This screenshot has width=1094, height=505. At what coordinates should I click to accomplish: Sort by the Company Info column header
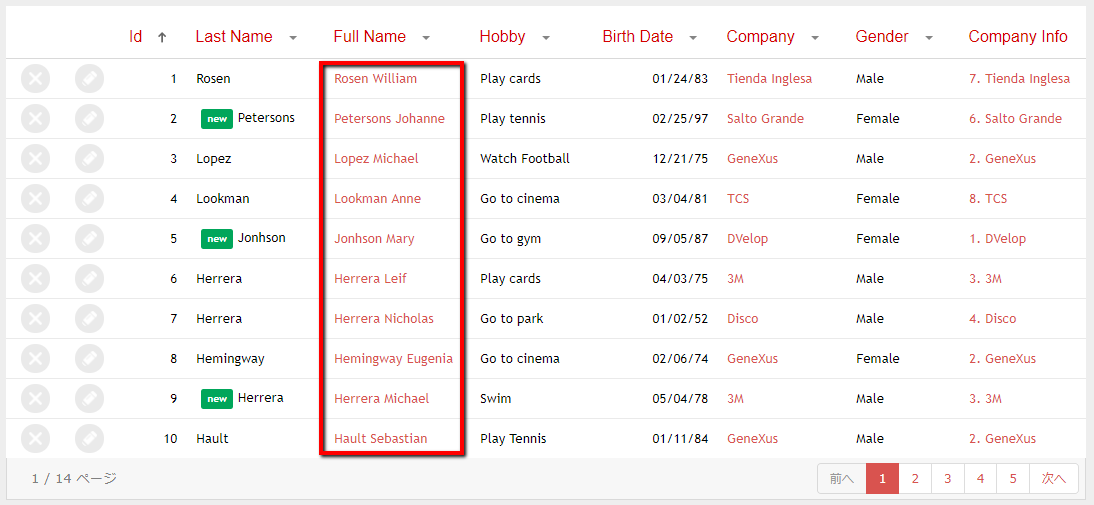click(1018, 37)
